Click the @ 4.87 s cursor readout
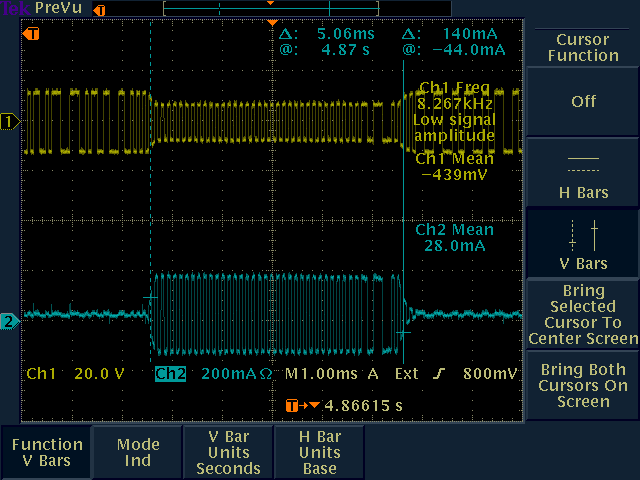This screenshot has height=480, width=640. [324, 50]
